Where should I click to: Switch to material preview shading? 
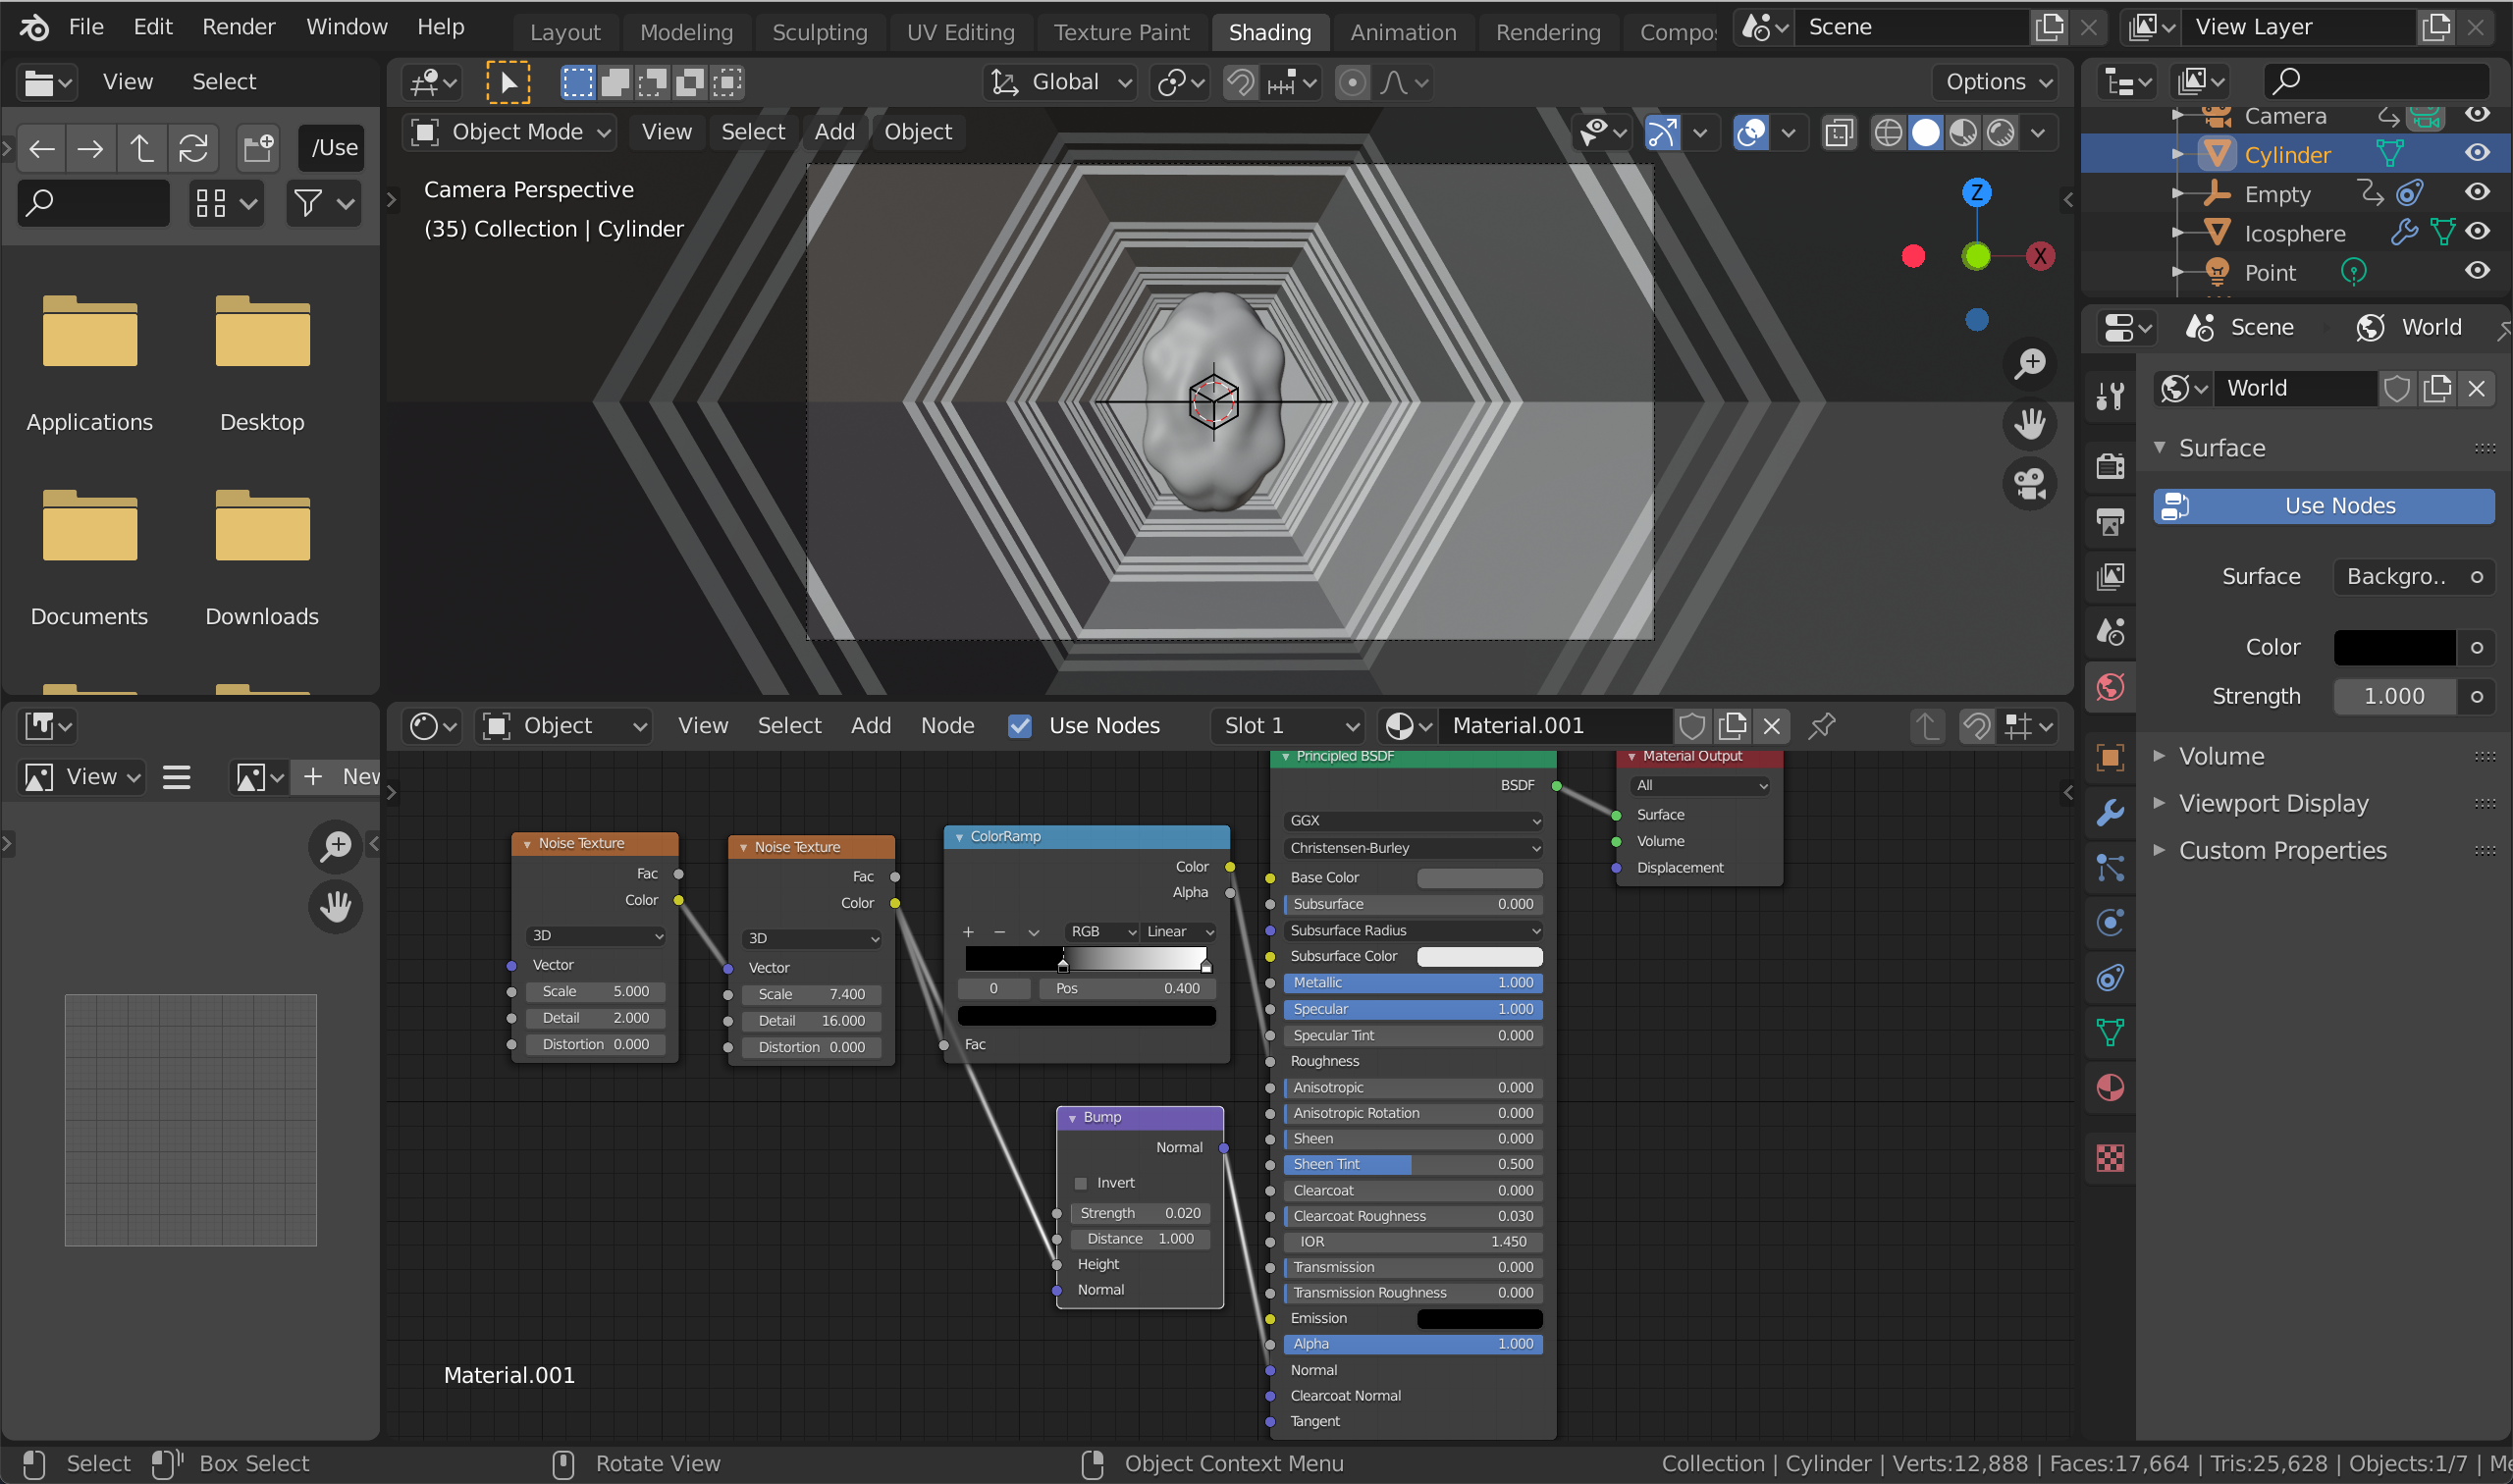(x=1962, y=132)
